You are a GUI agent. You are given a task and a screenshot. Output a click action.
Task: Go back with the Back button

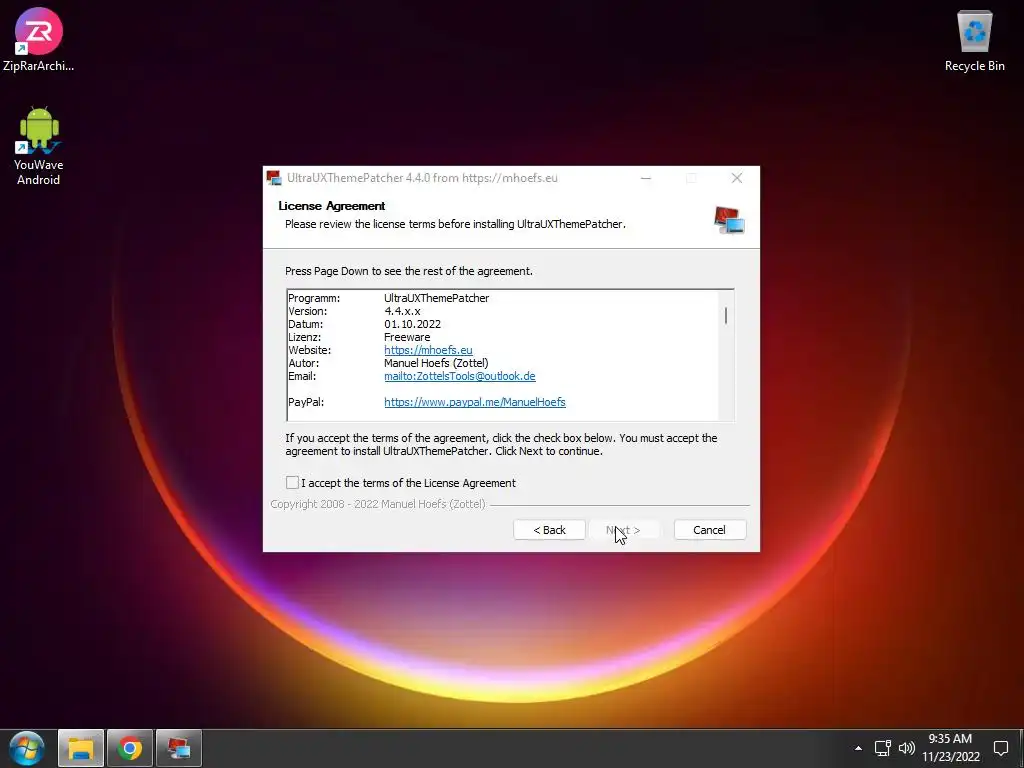549,530
